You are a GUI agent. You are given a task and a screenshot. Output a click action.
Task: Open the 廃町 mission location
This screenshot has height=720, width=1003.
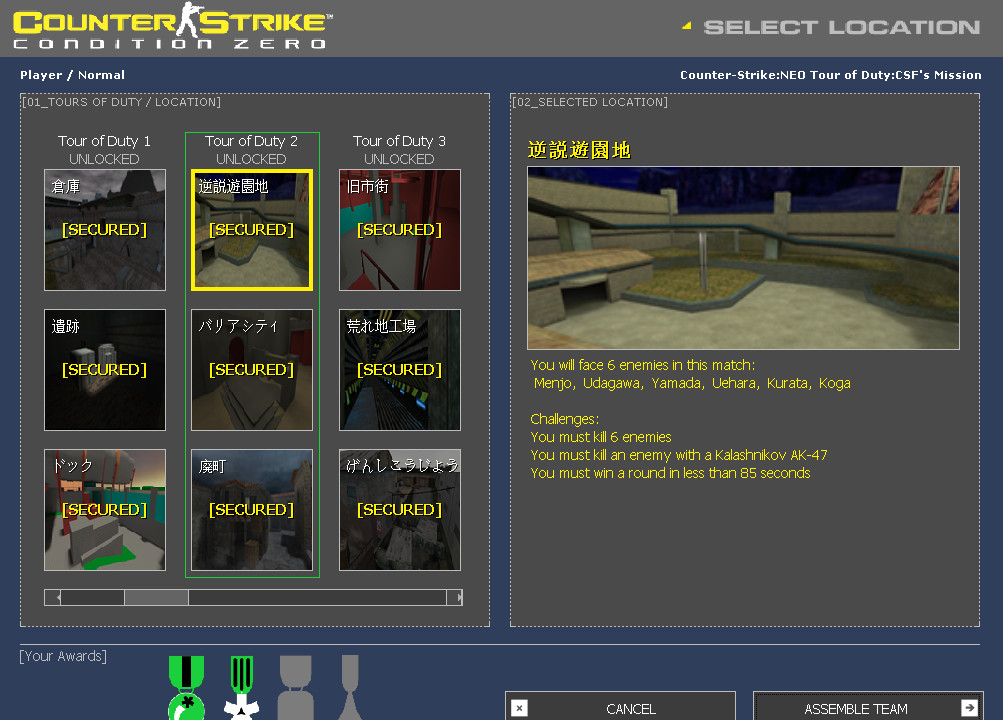point(251,509)
